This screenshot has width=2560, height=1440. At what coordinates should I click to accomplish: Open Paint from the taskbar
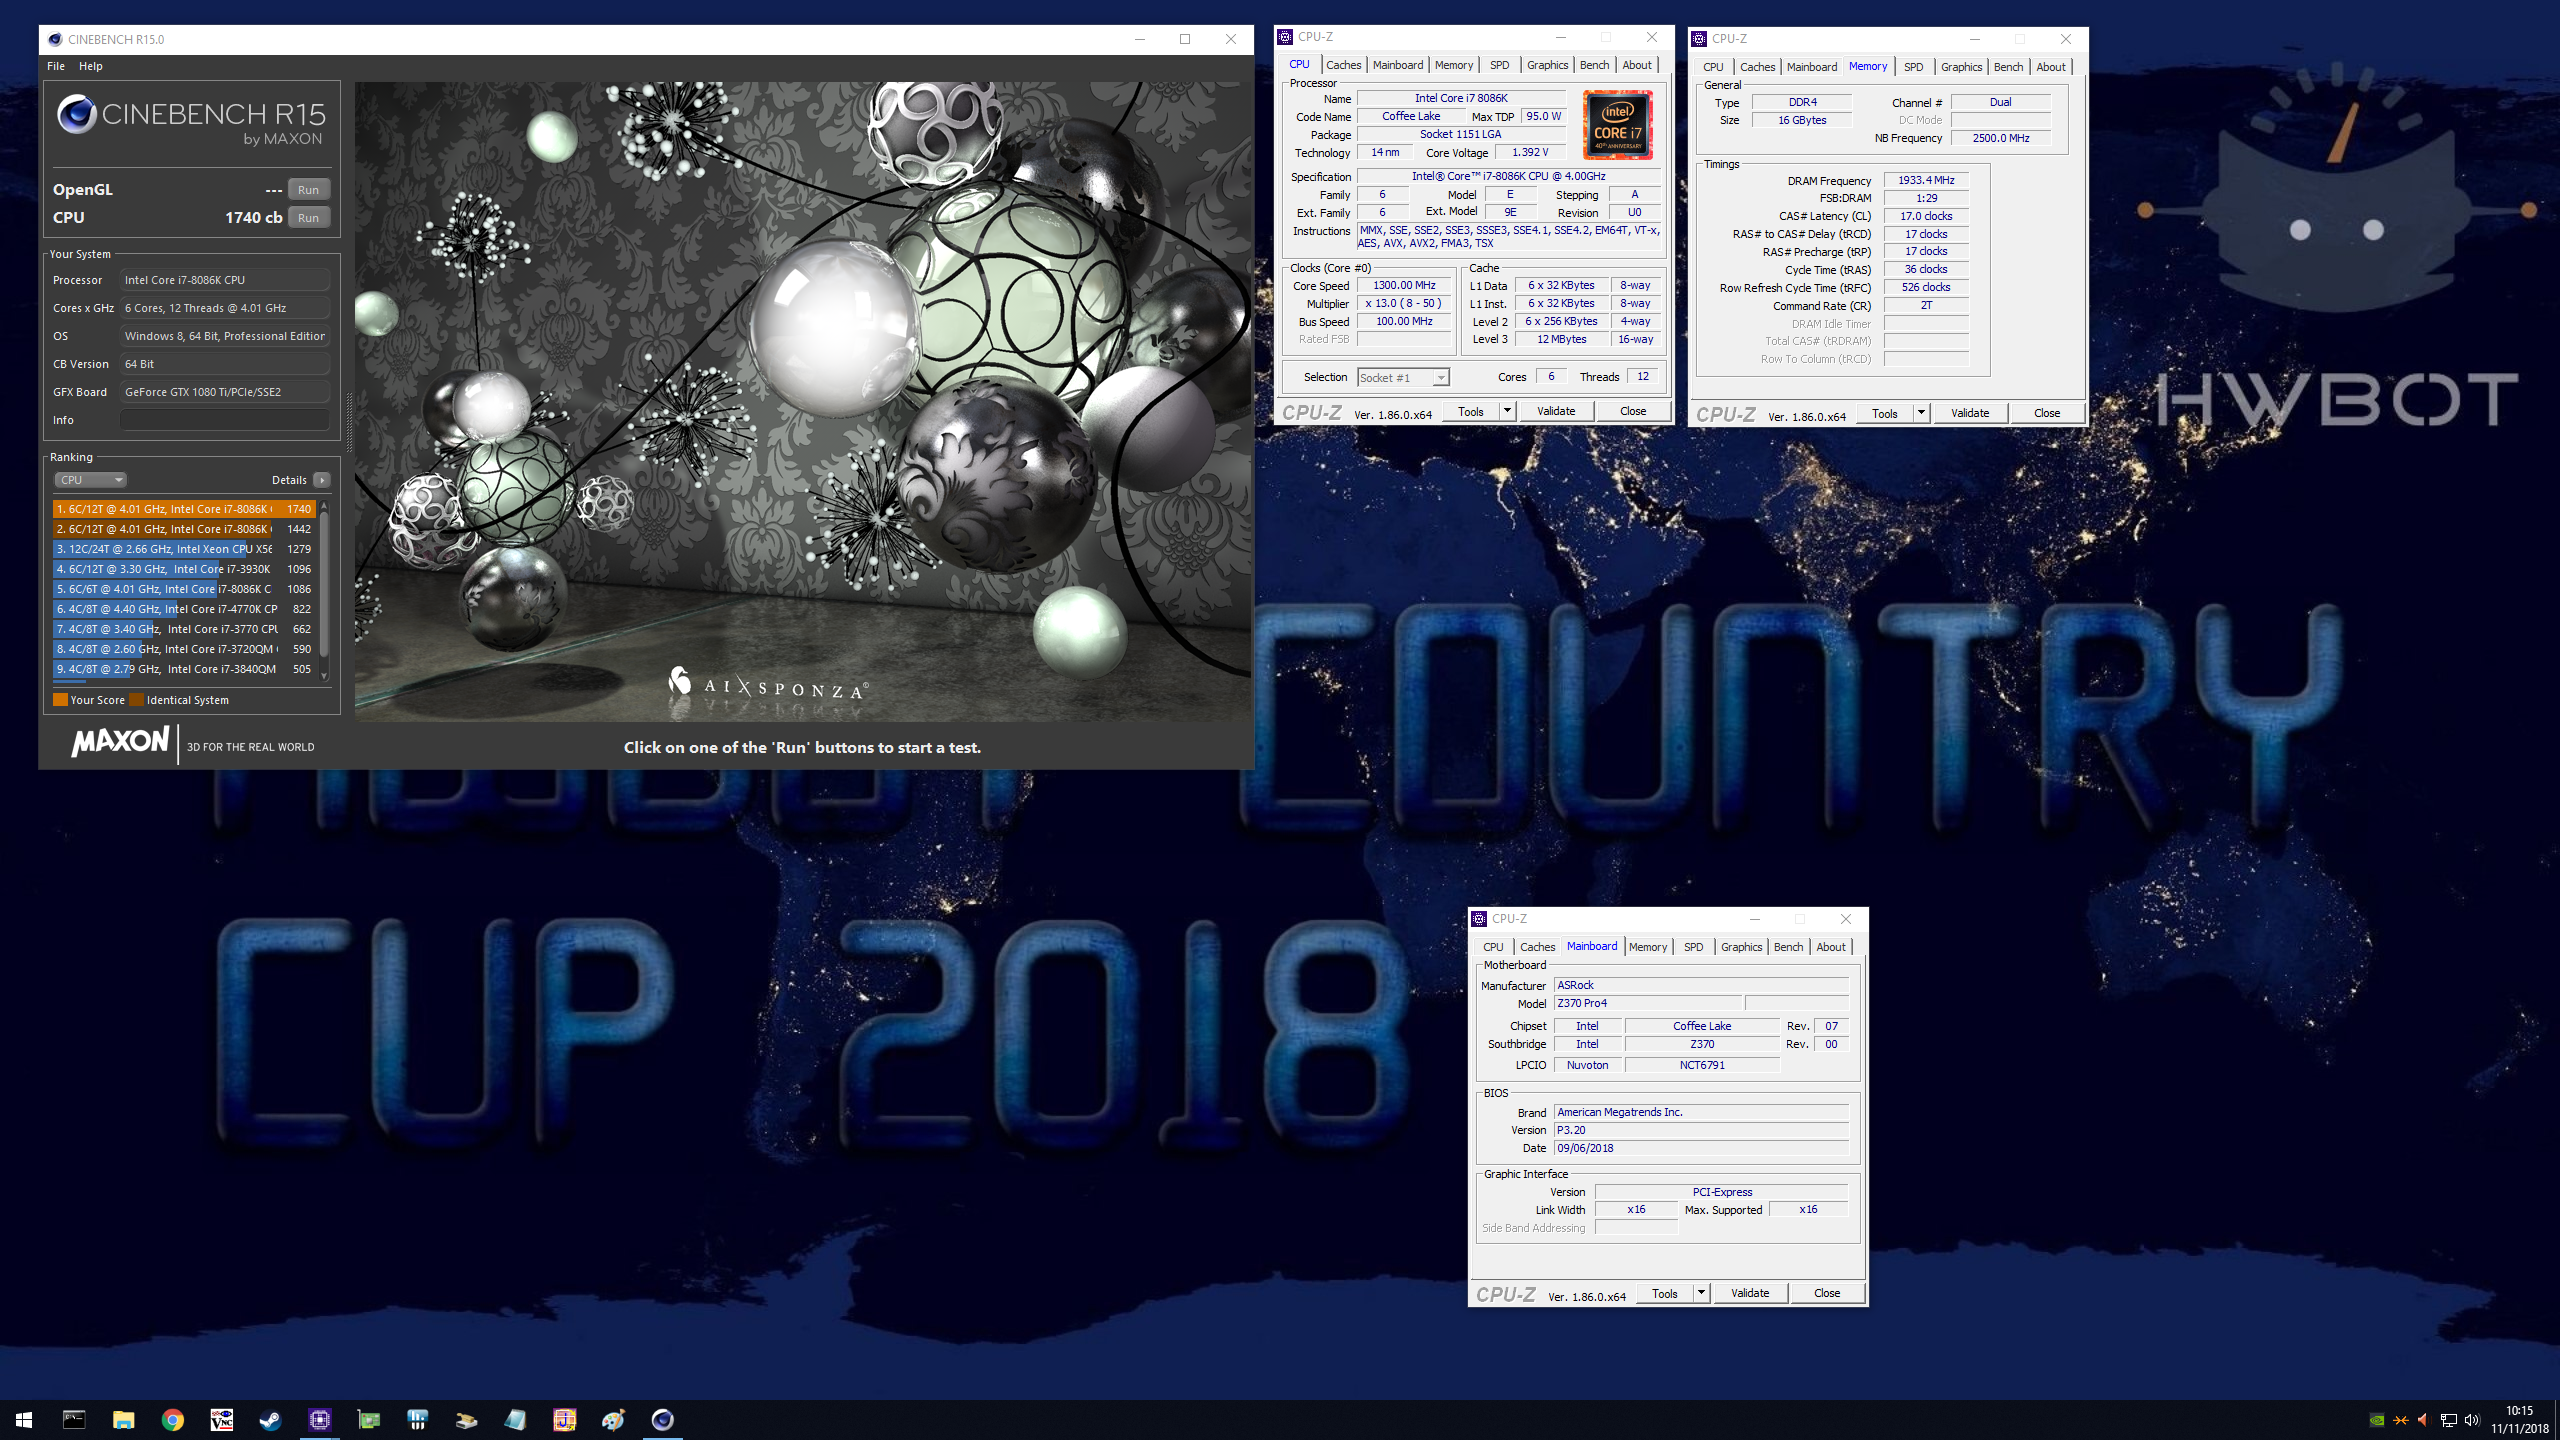tap(613, 1419)
